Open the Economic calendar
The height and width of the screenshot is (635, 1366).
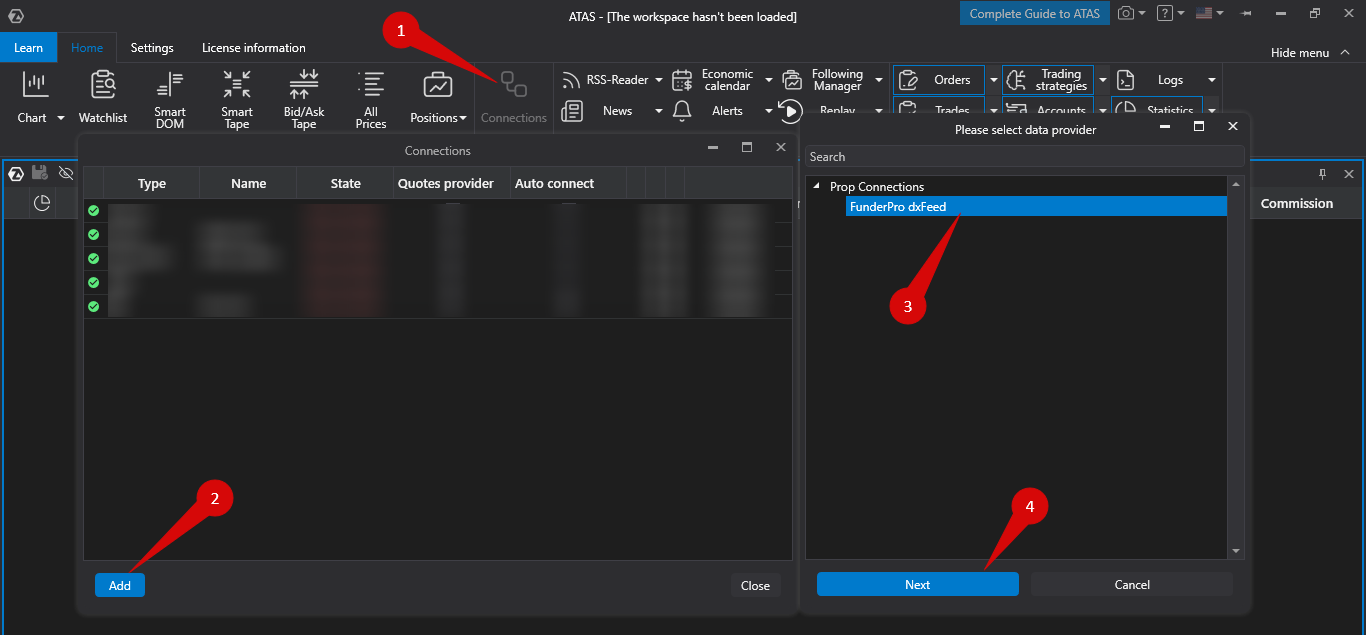click(716, 80)
